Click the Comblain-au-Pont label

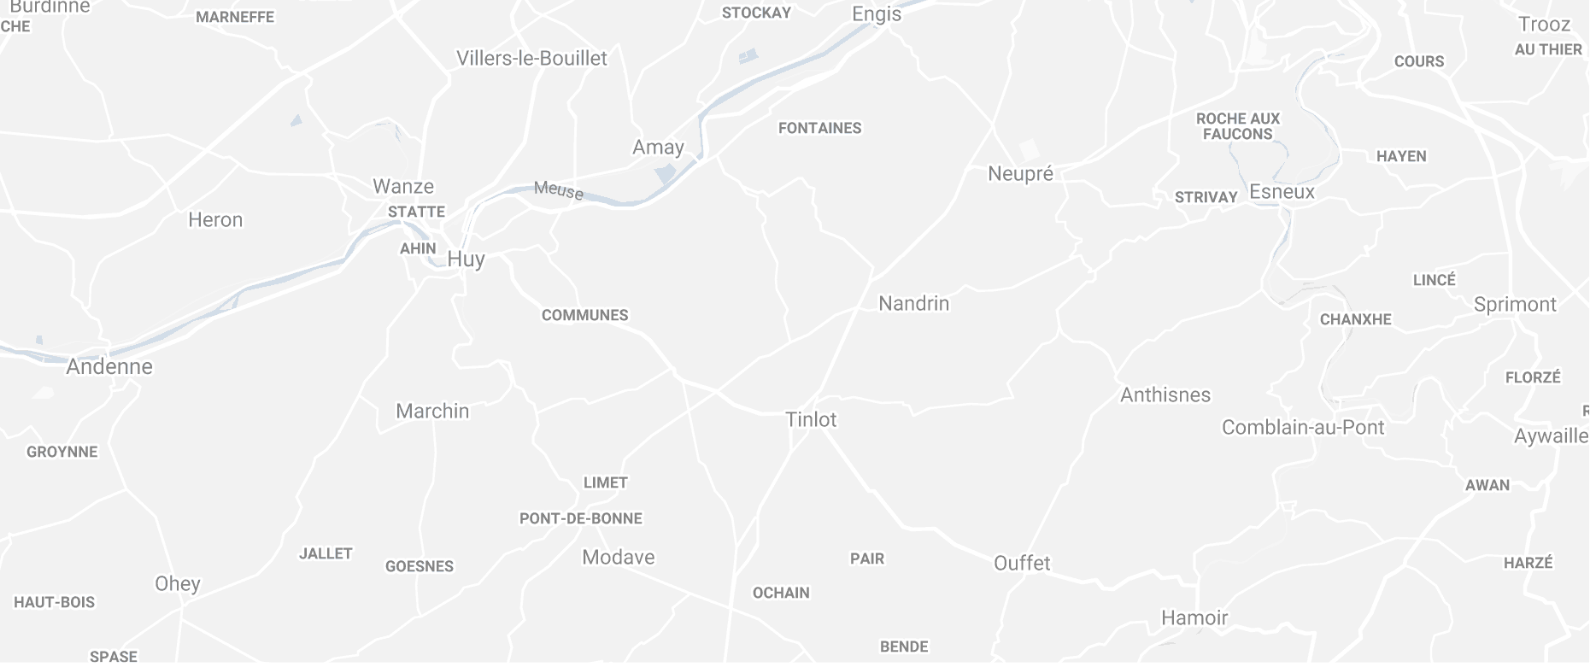(1303, 428)
